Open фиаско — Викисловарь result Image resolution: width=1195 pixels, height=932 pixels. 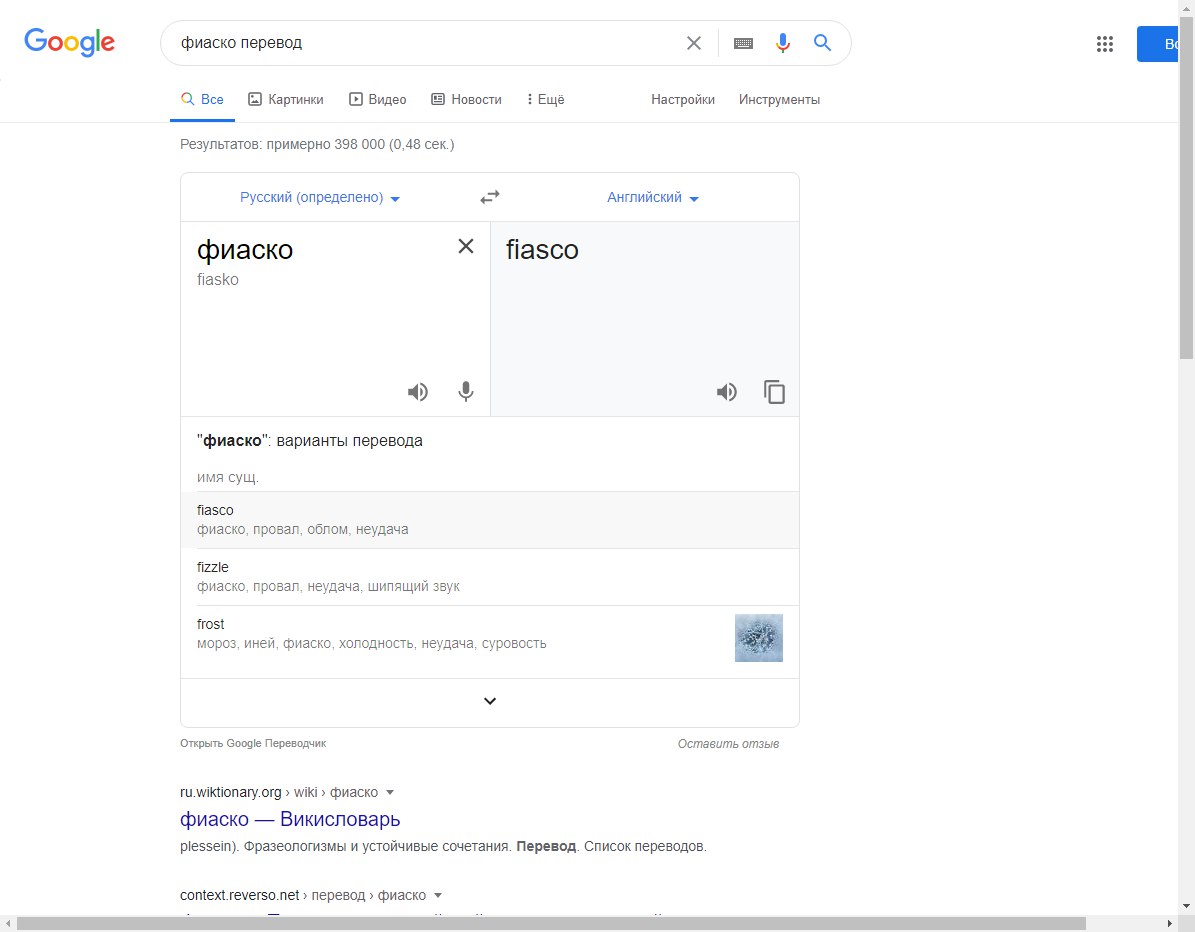point(290,819)
